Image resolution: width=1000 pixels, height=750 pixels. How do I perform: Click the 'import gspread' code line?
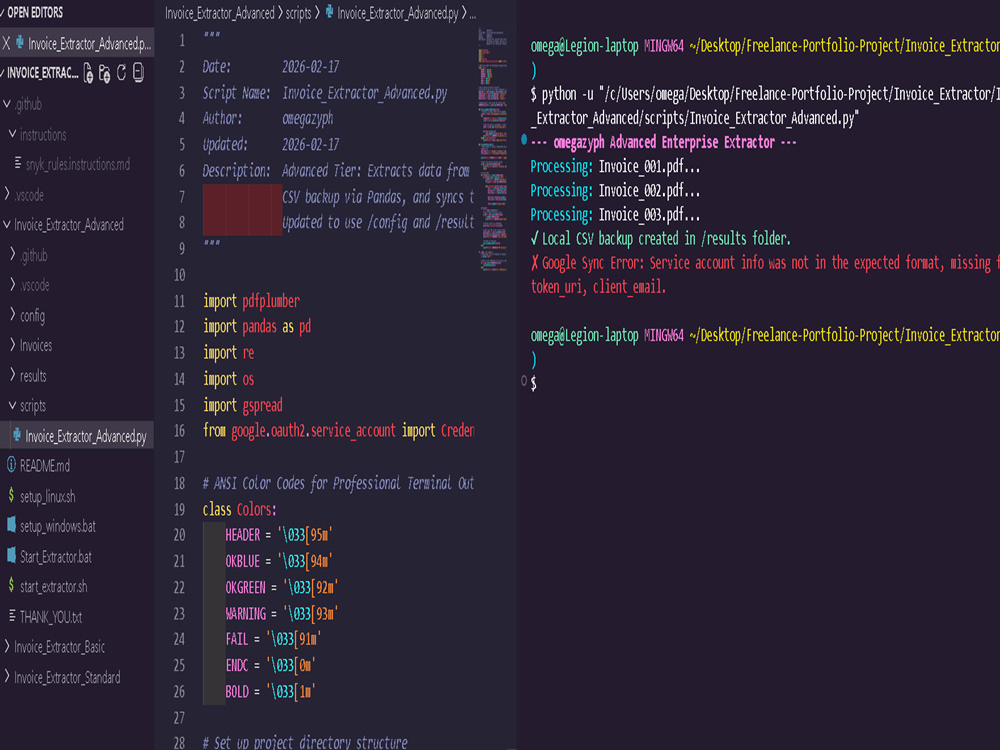click(x=242, y=405)
